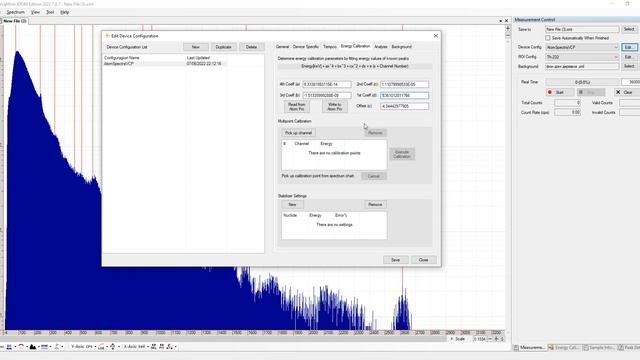Open the Tool menu
This screenshot has width=640, height=360.
(50, 12)
